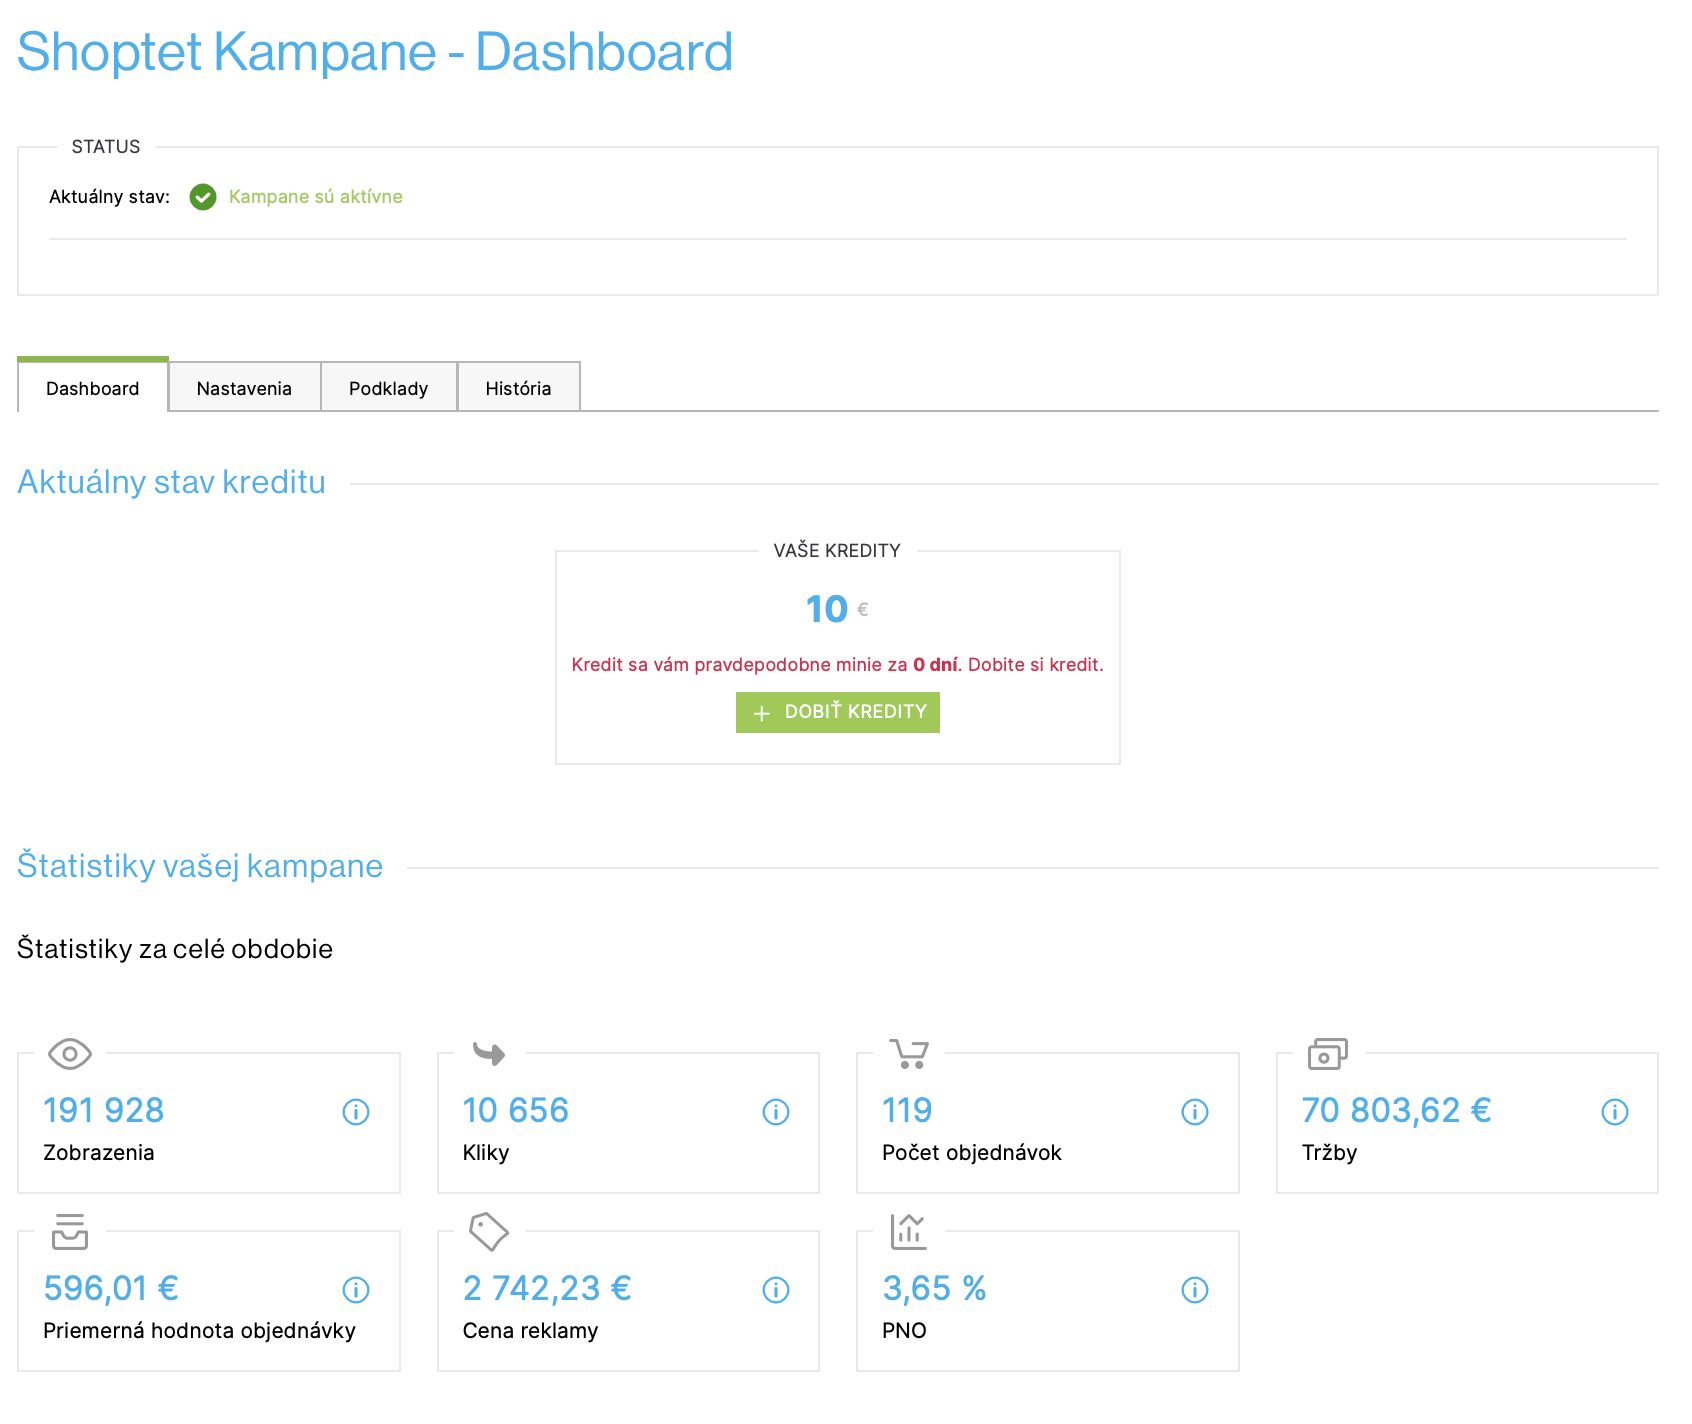Go to the História tab
1692x1424 pixels.
pyautogui.click(x=518, y=388)
